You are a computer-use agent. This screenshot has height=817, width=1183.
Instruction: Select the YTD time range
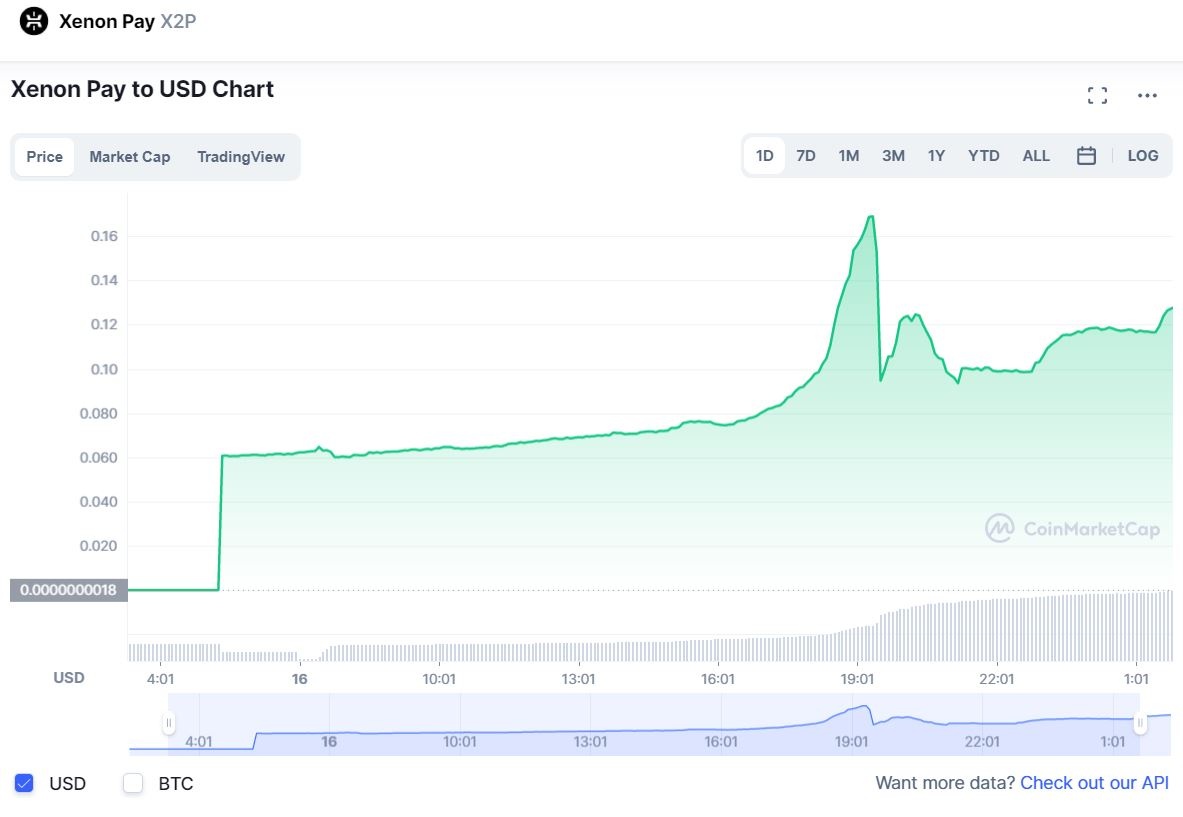983,156
